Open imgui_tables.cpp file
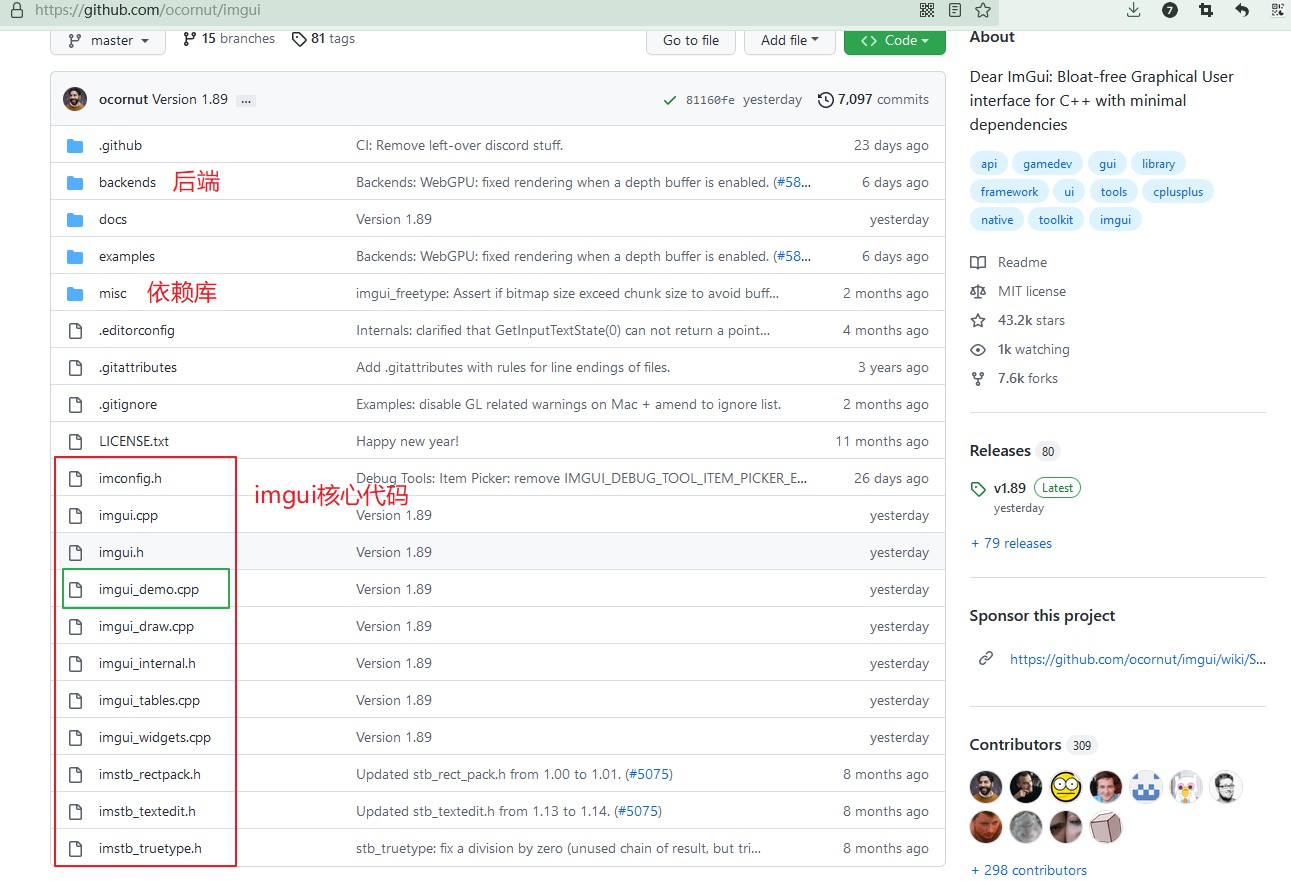Image resolution: width=1291 pixels, height=881 pixels. click(149, 700)
